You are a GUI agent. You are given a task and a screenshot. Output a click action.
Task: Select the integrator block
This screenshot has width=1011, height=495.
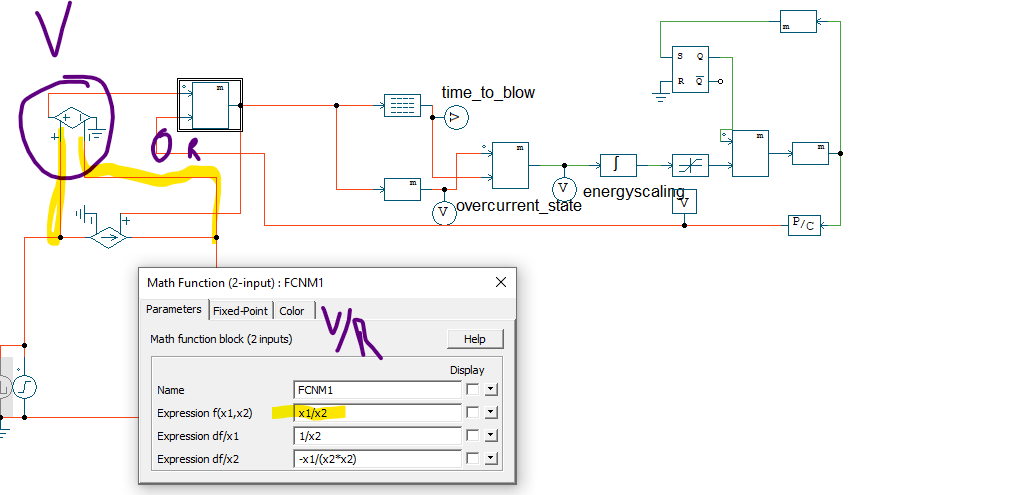(618, 165)
